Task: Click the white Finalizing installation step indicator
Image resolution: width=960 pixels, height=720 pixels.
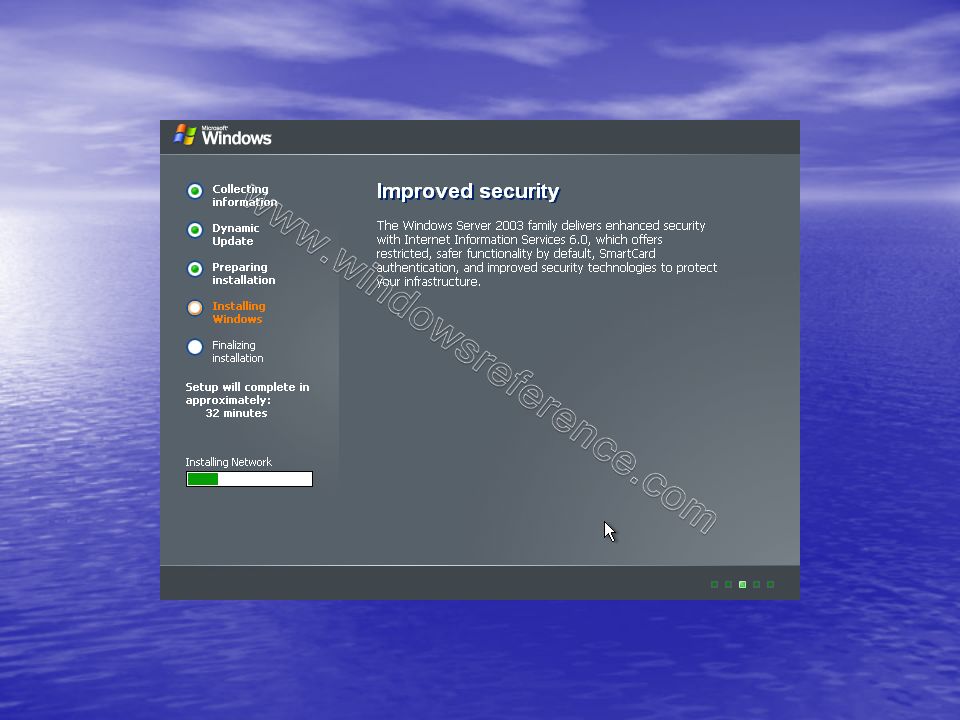Action: [x=195, y=347]
